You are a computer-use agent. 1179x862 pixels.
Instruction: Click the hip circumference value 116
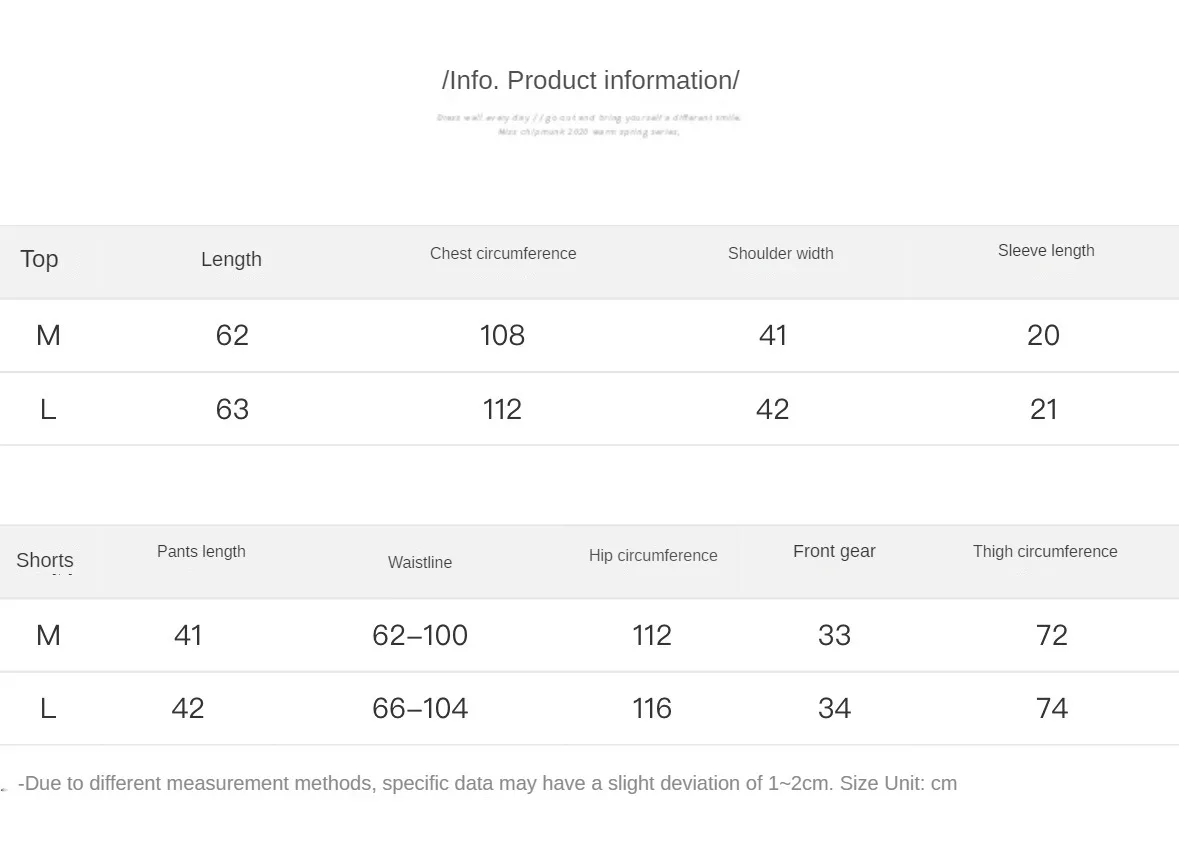tap(652, 708)
